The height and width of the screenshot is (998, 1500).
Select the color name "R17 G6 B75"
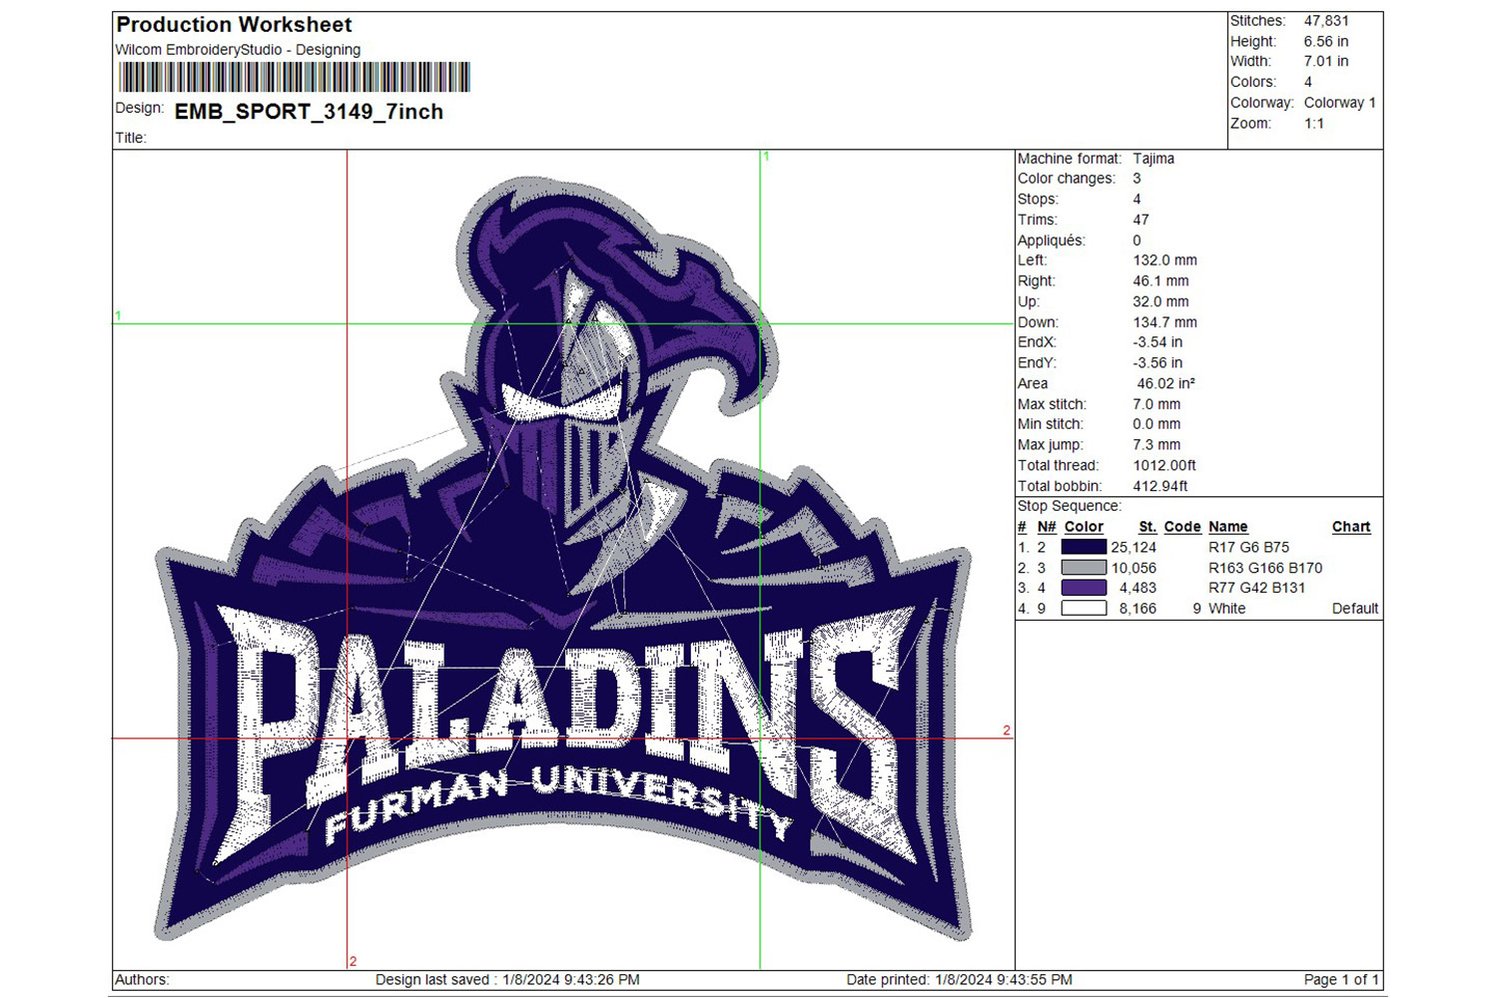click(x=1249, y=548)
